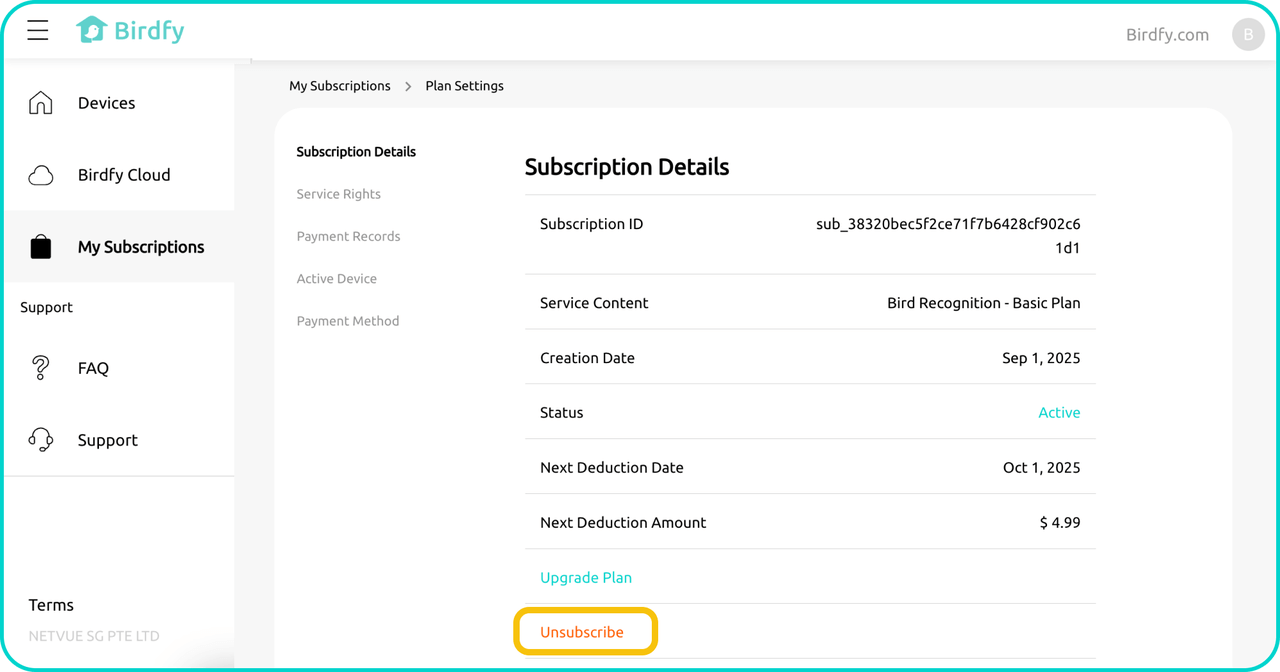Click the My Subscriptions bag icon
This screenshot has height=672, width=1280.
[40, 247]
